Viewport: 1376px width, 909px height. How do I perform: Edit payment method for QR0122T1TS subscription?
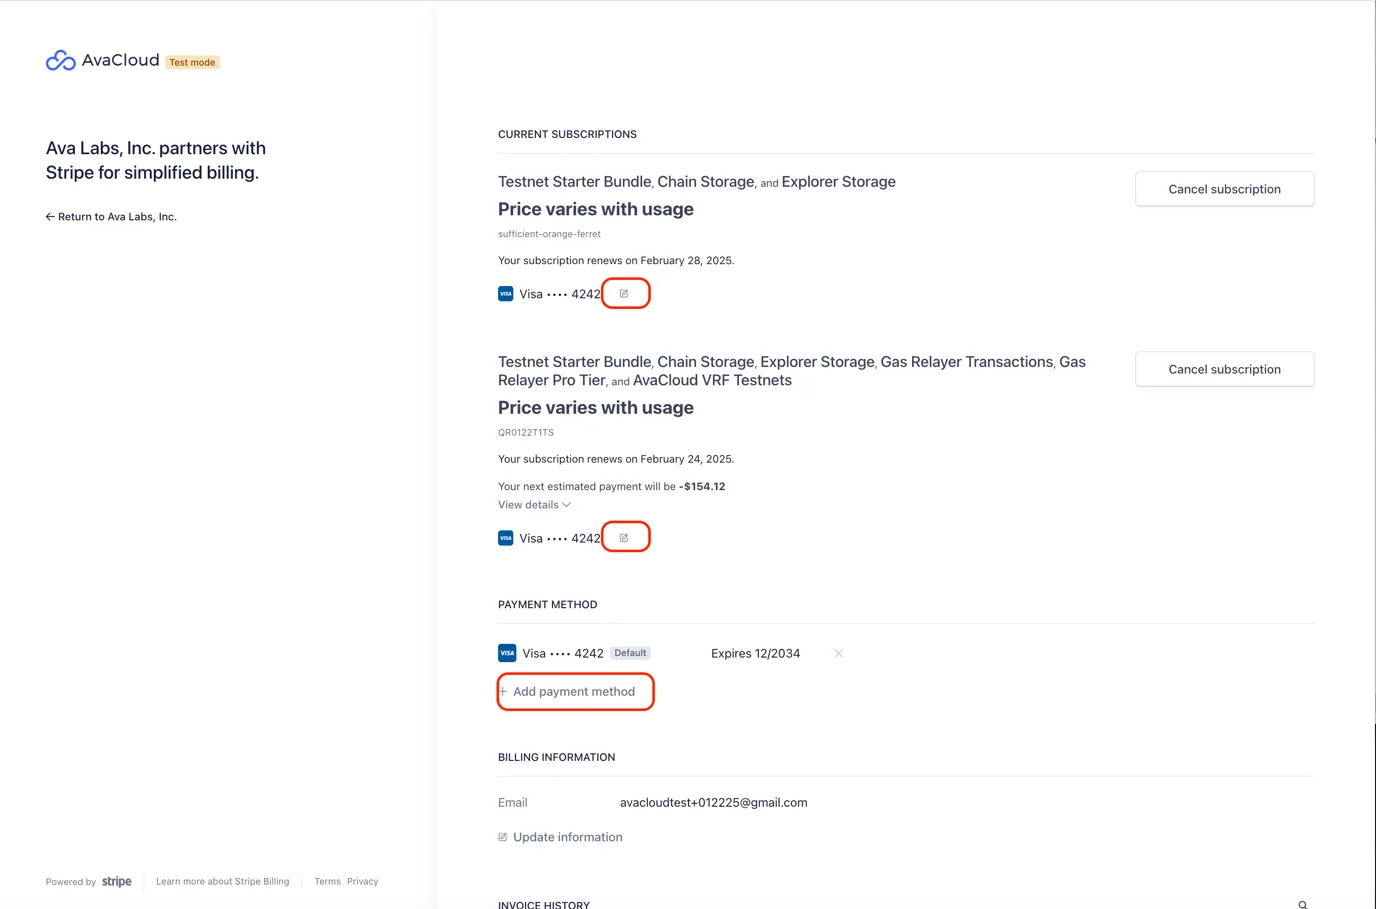(x=624, y=538)
